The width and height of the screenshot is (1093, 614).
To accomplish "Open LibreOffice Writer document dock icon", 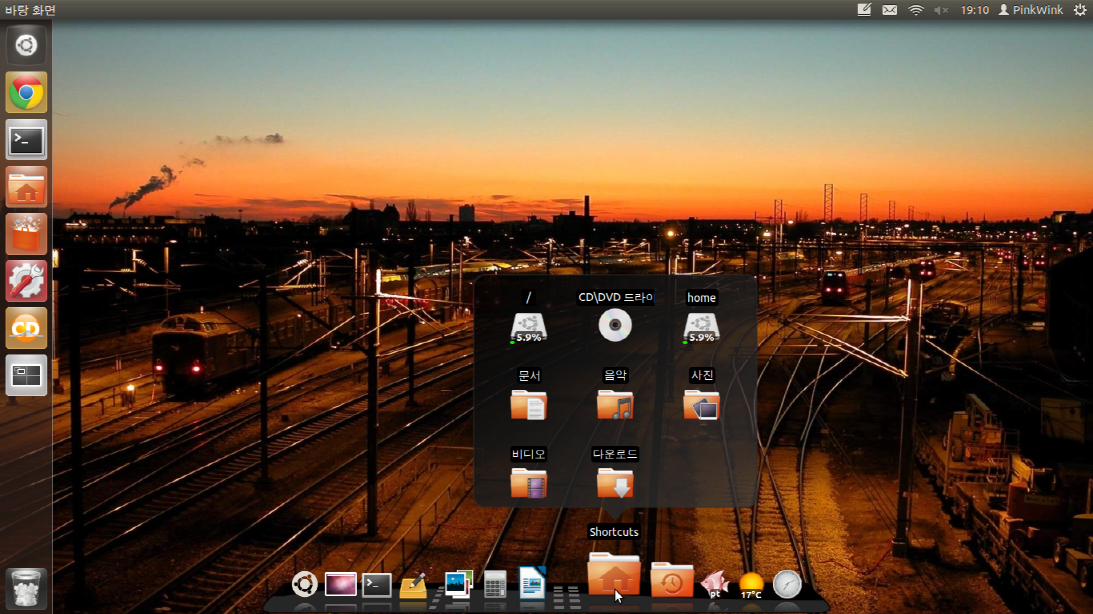I will pyautogui.click(x=532, y=583).
